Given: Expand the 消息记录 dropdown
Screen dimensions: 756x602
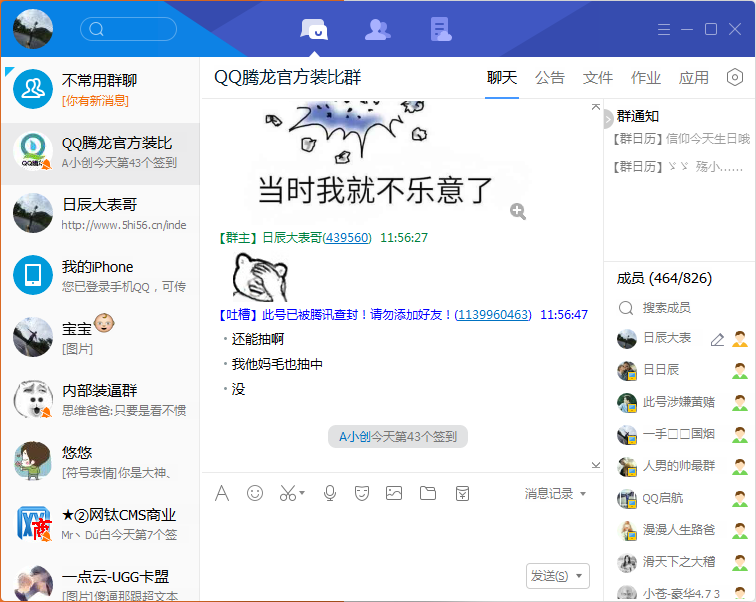Looking at the screenshot, I should click(x=583, y=494).
